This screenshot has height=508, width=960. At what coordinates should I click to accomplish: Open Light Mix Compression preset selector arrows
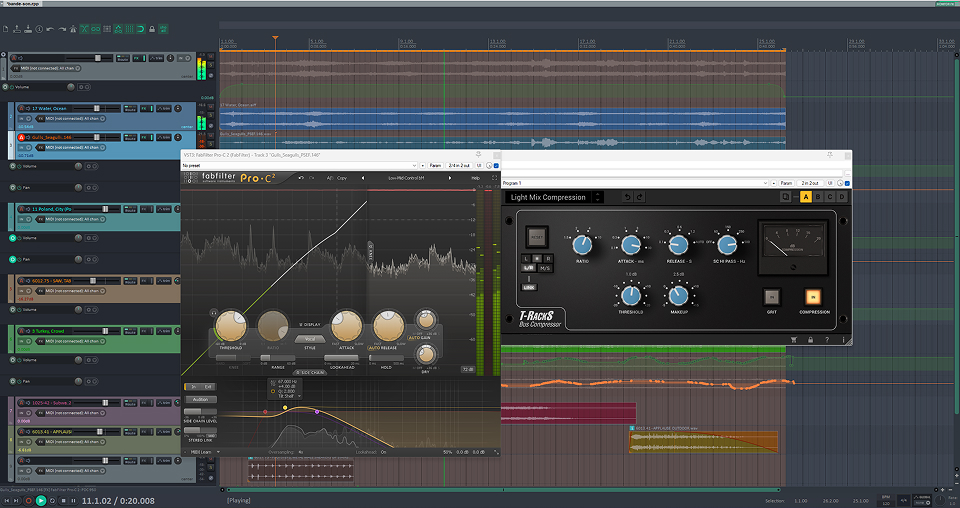598,197
